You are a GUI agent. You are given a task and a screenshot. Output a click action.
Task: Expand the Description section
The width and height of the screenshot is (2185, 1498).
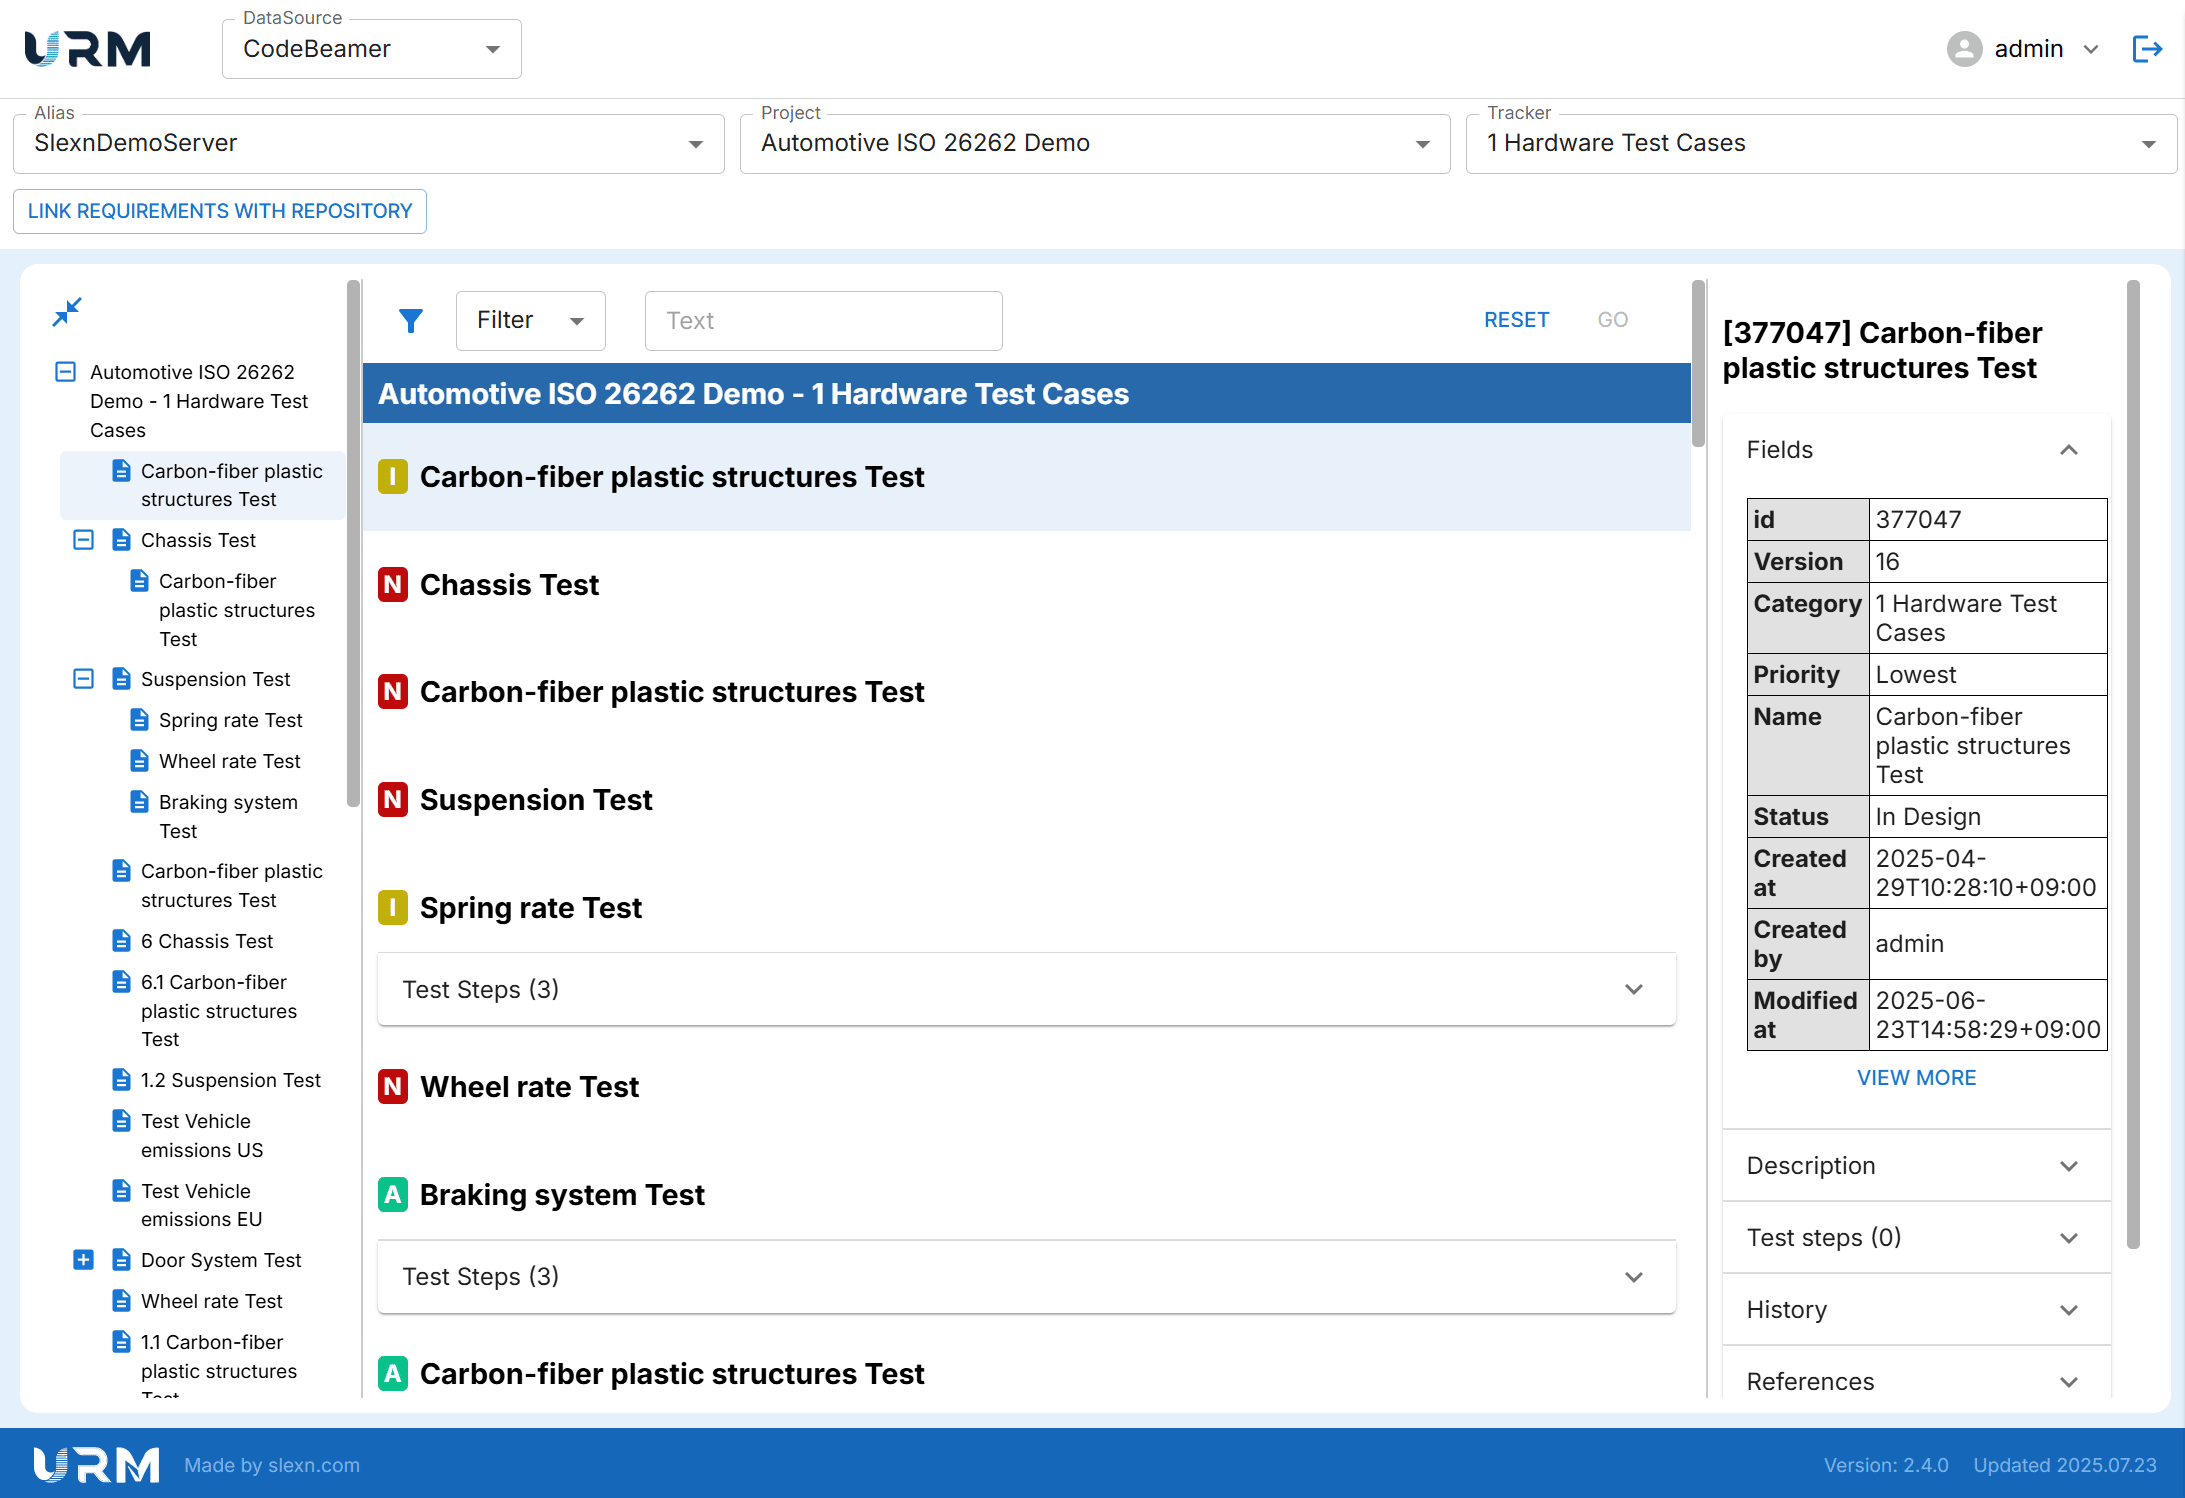[1916, 1166]
